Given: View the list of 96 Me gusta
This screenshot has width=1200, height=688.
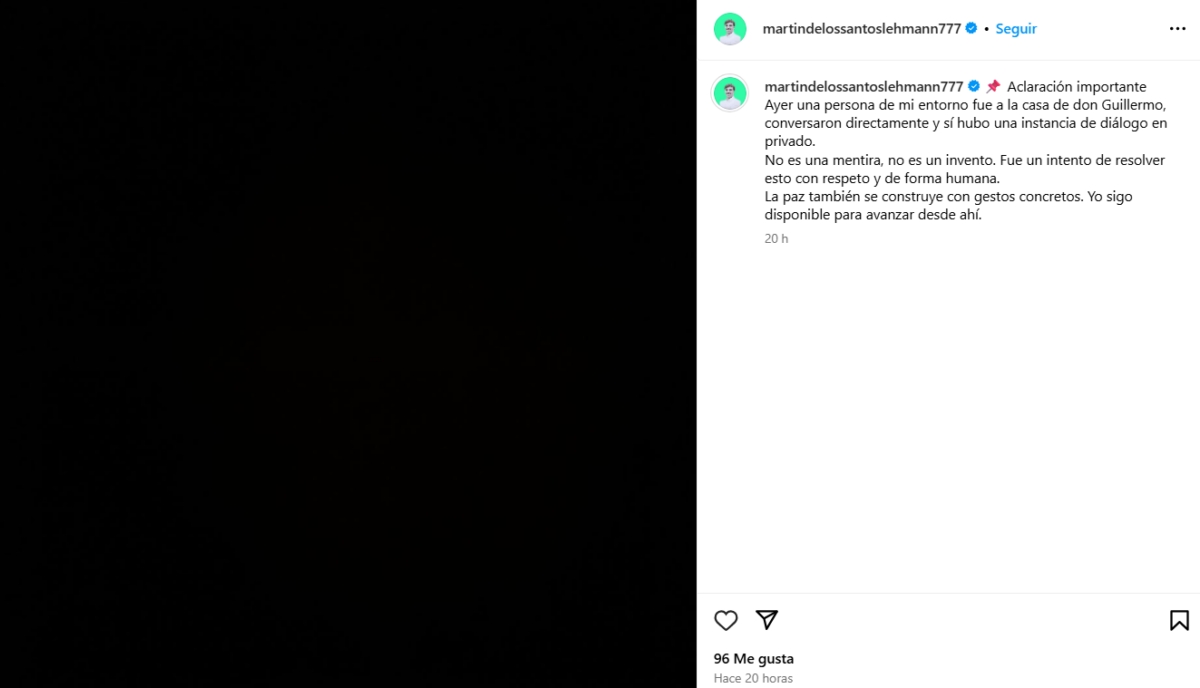Looking at the screenshot, I should (754, 659).
